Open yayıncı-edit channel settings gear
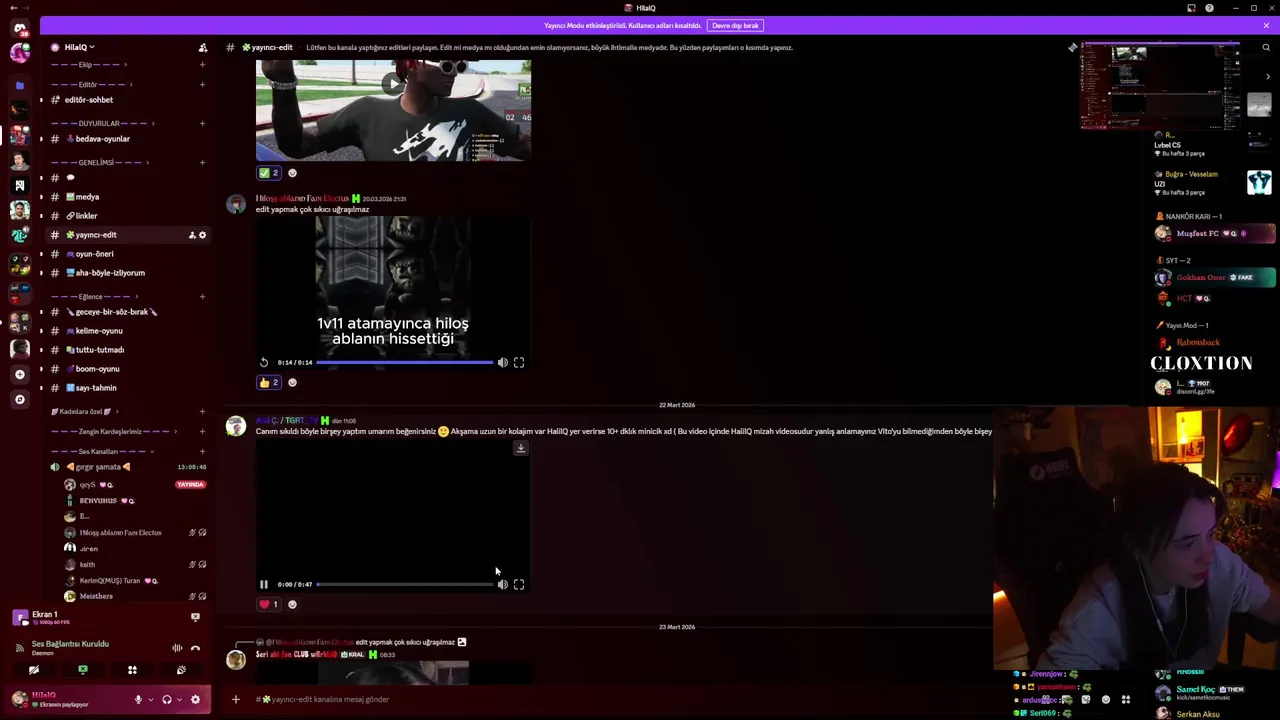Viewport: 1280px width, 720px height. 202,235
